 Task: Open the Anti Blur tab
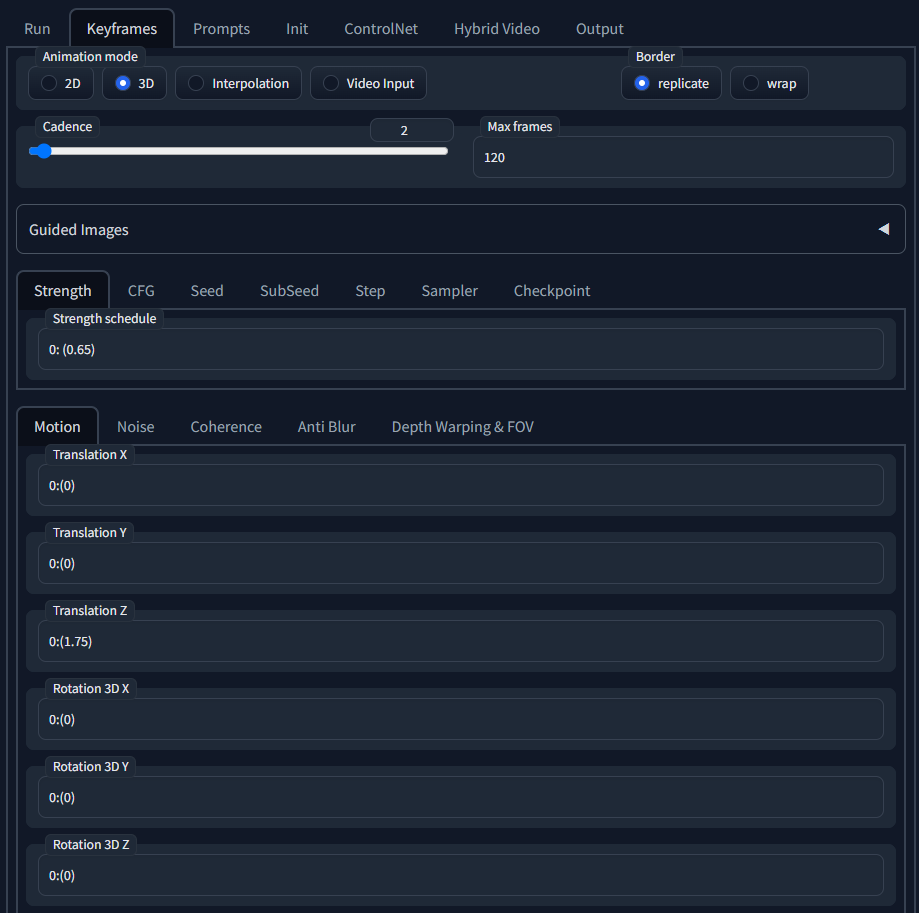click(326, 427)
